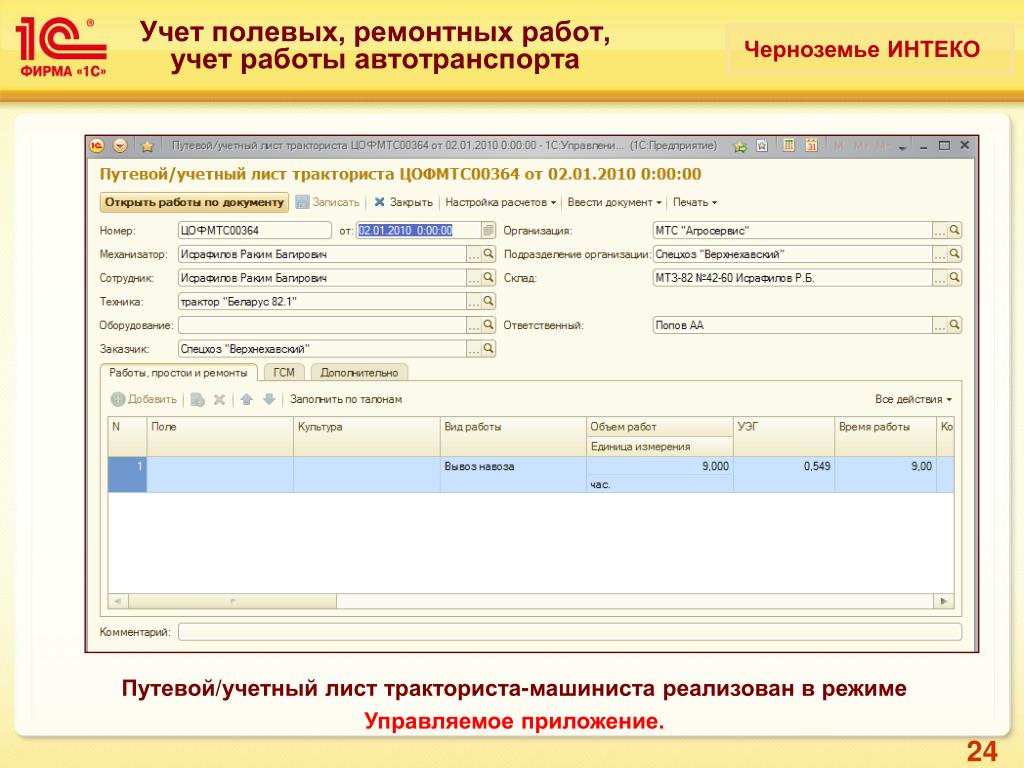Click the ellipsis select button for Заказчик
Viewport: 1024px width, 768px height.
(x=473, y=349)
